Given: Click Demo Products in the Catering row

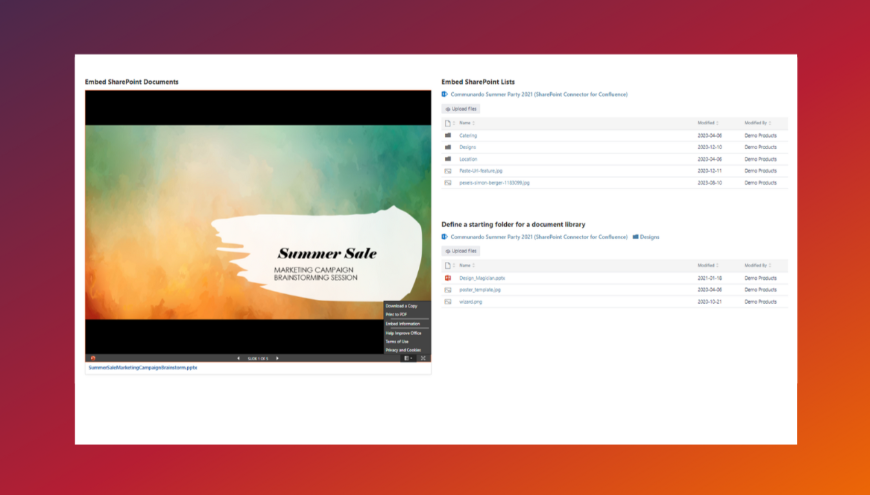Looking at the screenshot, I should (x=760, y=135).
